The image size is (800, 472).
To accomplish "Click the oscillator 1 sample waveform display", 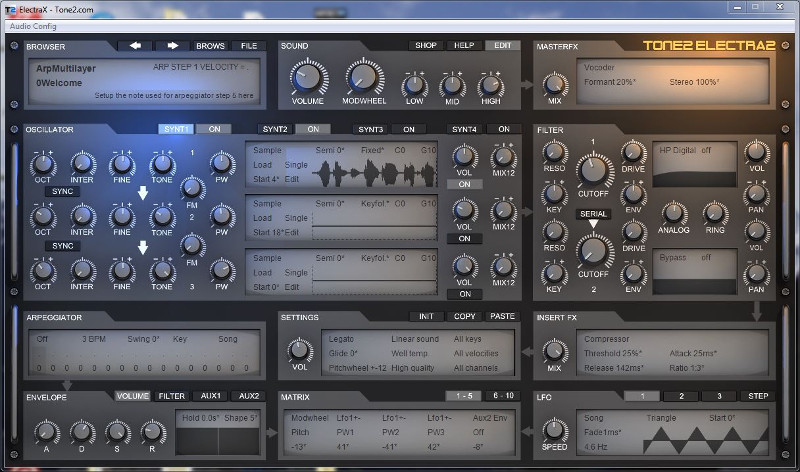I will point(374,173).
